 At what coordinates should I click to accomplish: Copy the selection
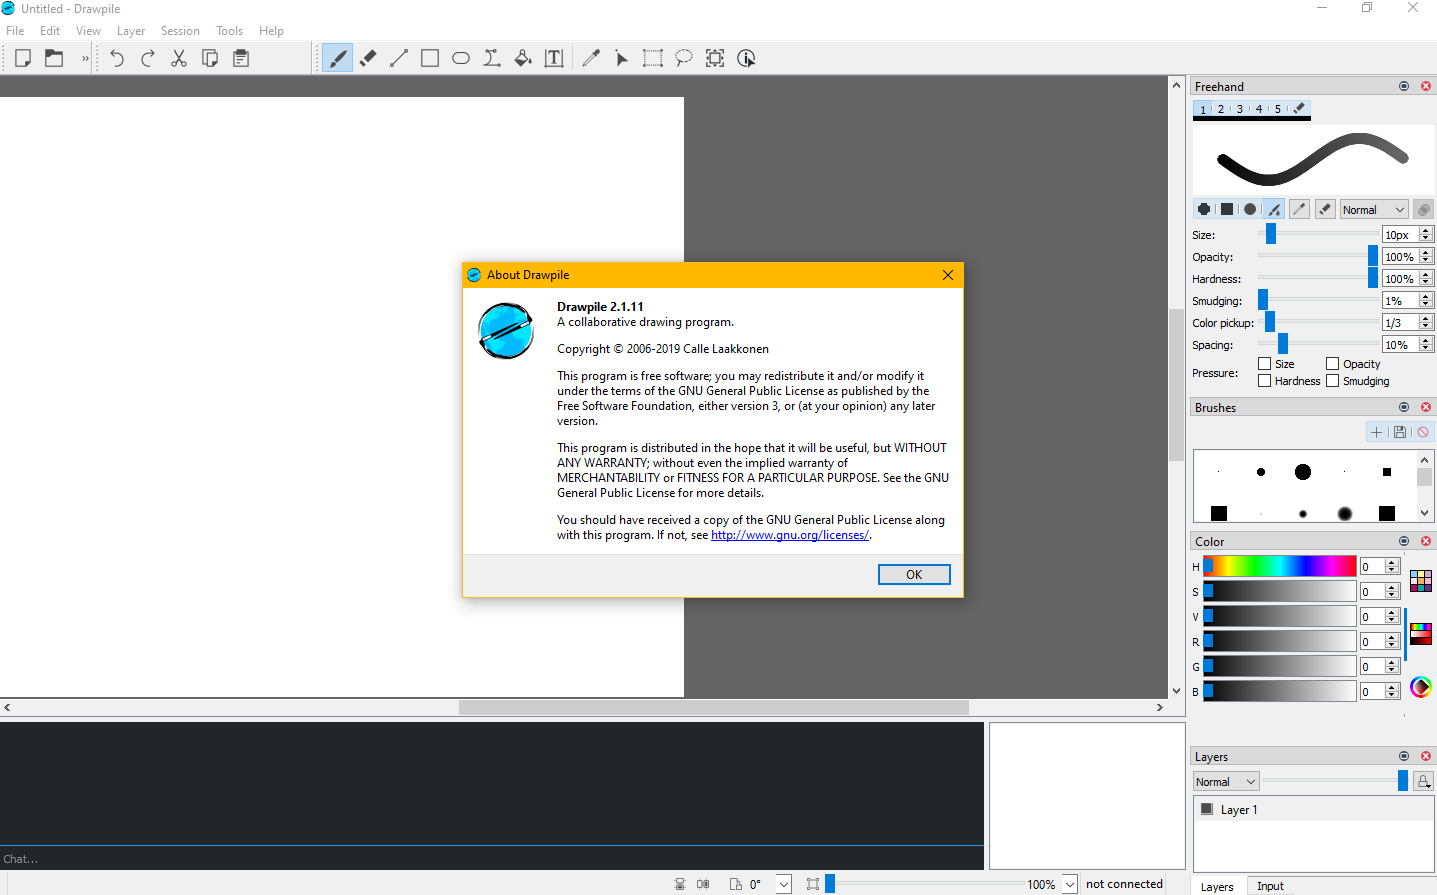click(x=210, y=58)
